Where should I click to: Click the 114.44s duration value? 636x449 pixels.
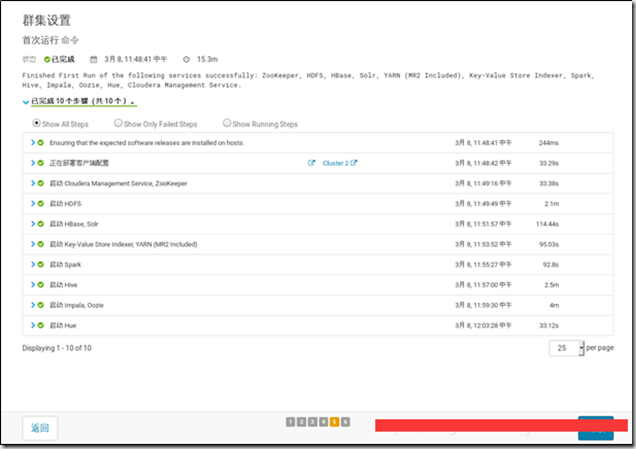[547, 224]
